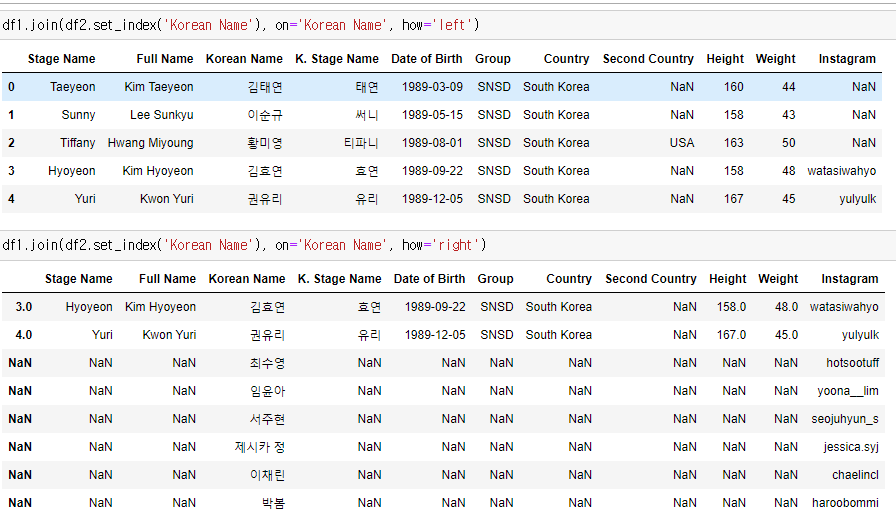Click 'haroobommi' Instagram cell
896x521 pixels.
[845, 503]
